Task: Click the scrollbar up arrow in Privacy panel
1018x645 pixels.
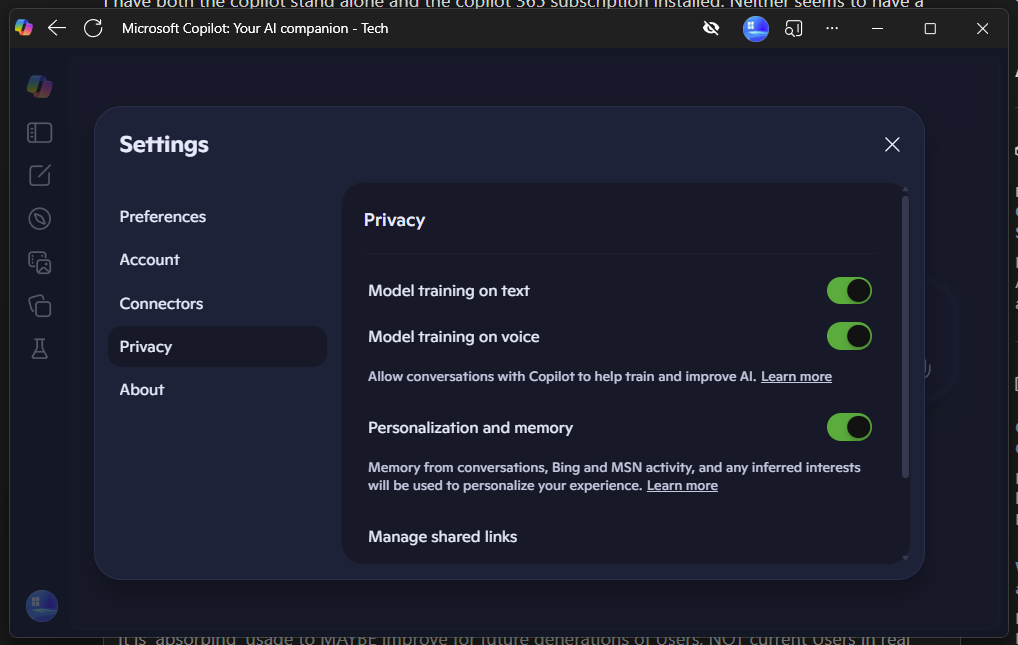Action: coord(905,190)
